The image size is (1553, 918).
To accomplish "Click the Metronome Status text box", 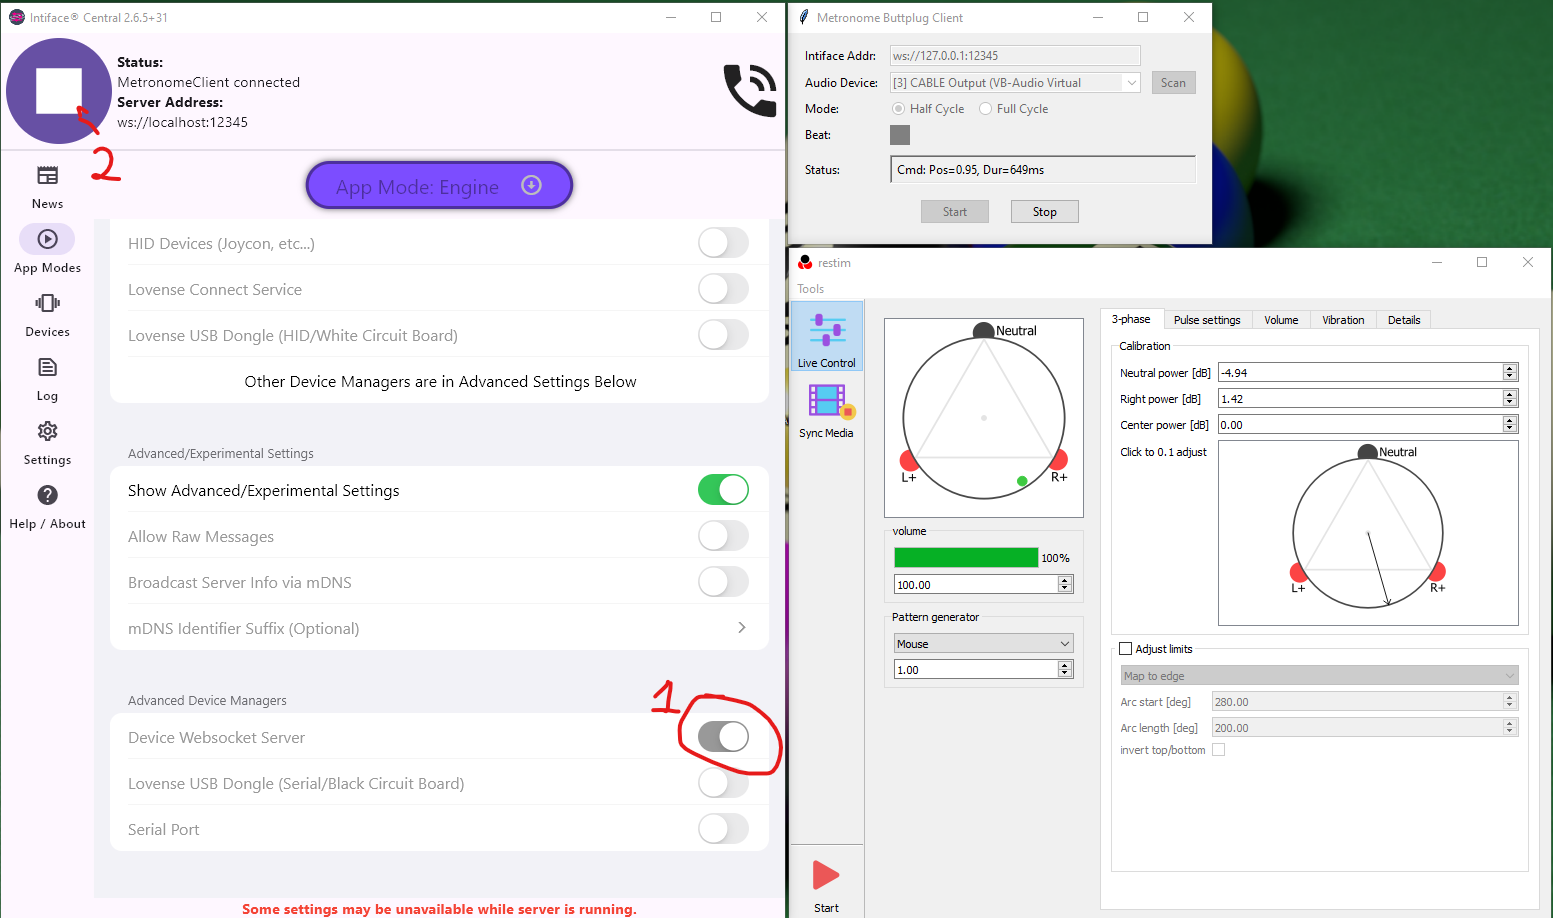I will pos(1043,170).
